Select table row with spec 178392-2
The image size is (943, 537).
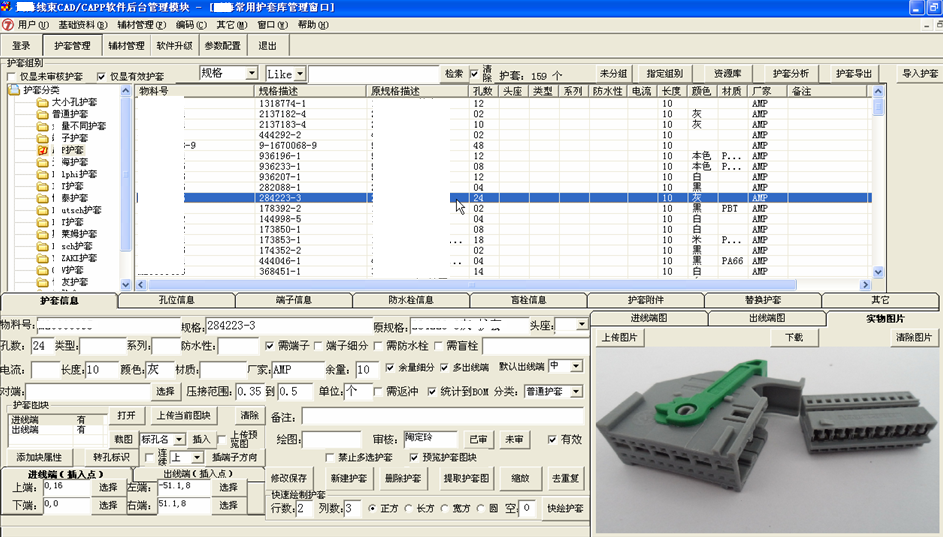pos(504,209)
